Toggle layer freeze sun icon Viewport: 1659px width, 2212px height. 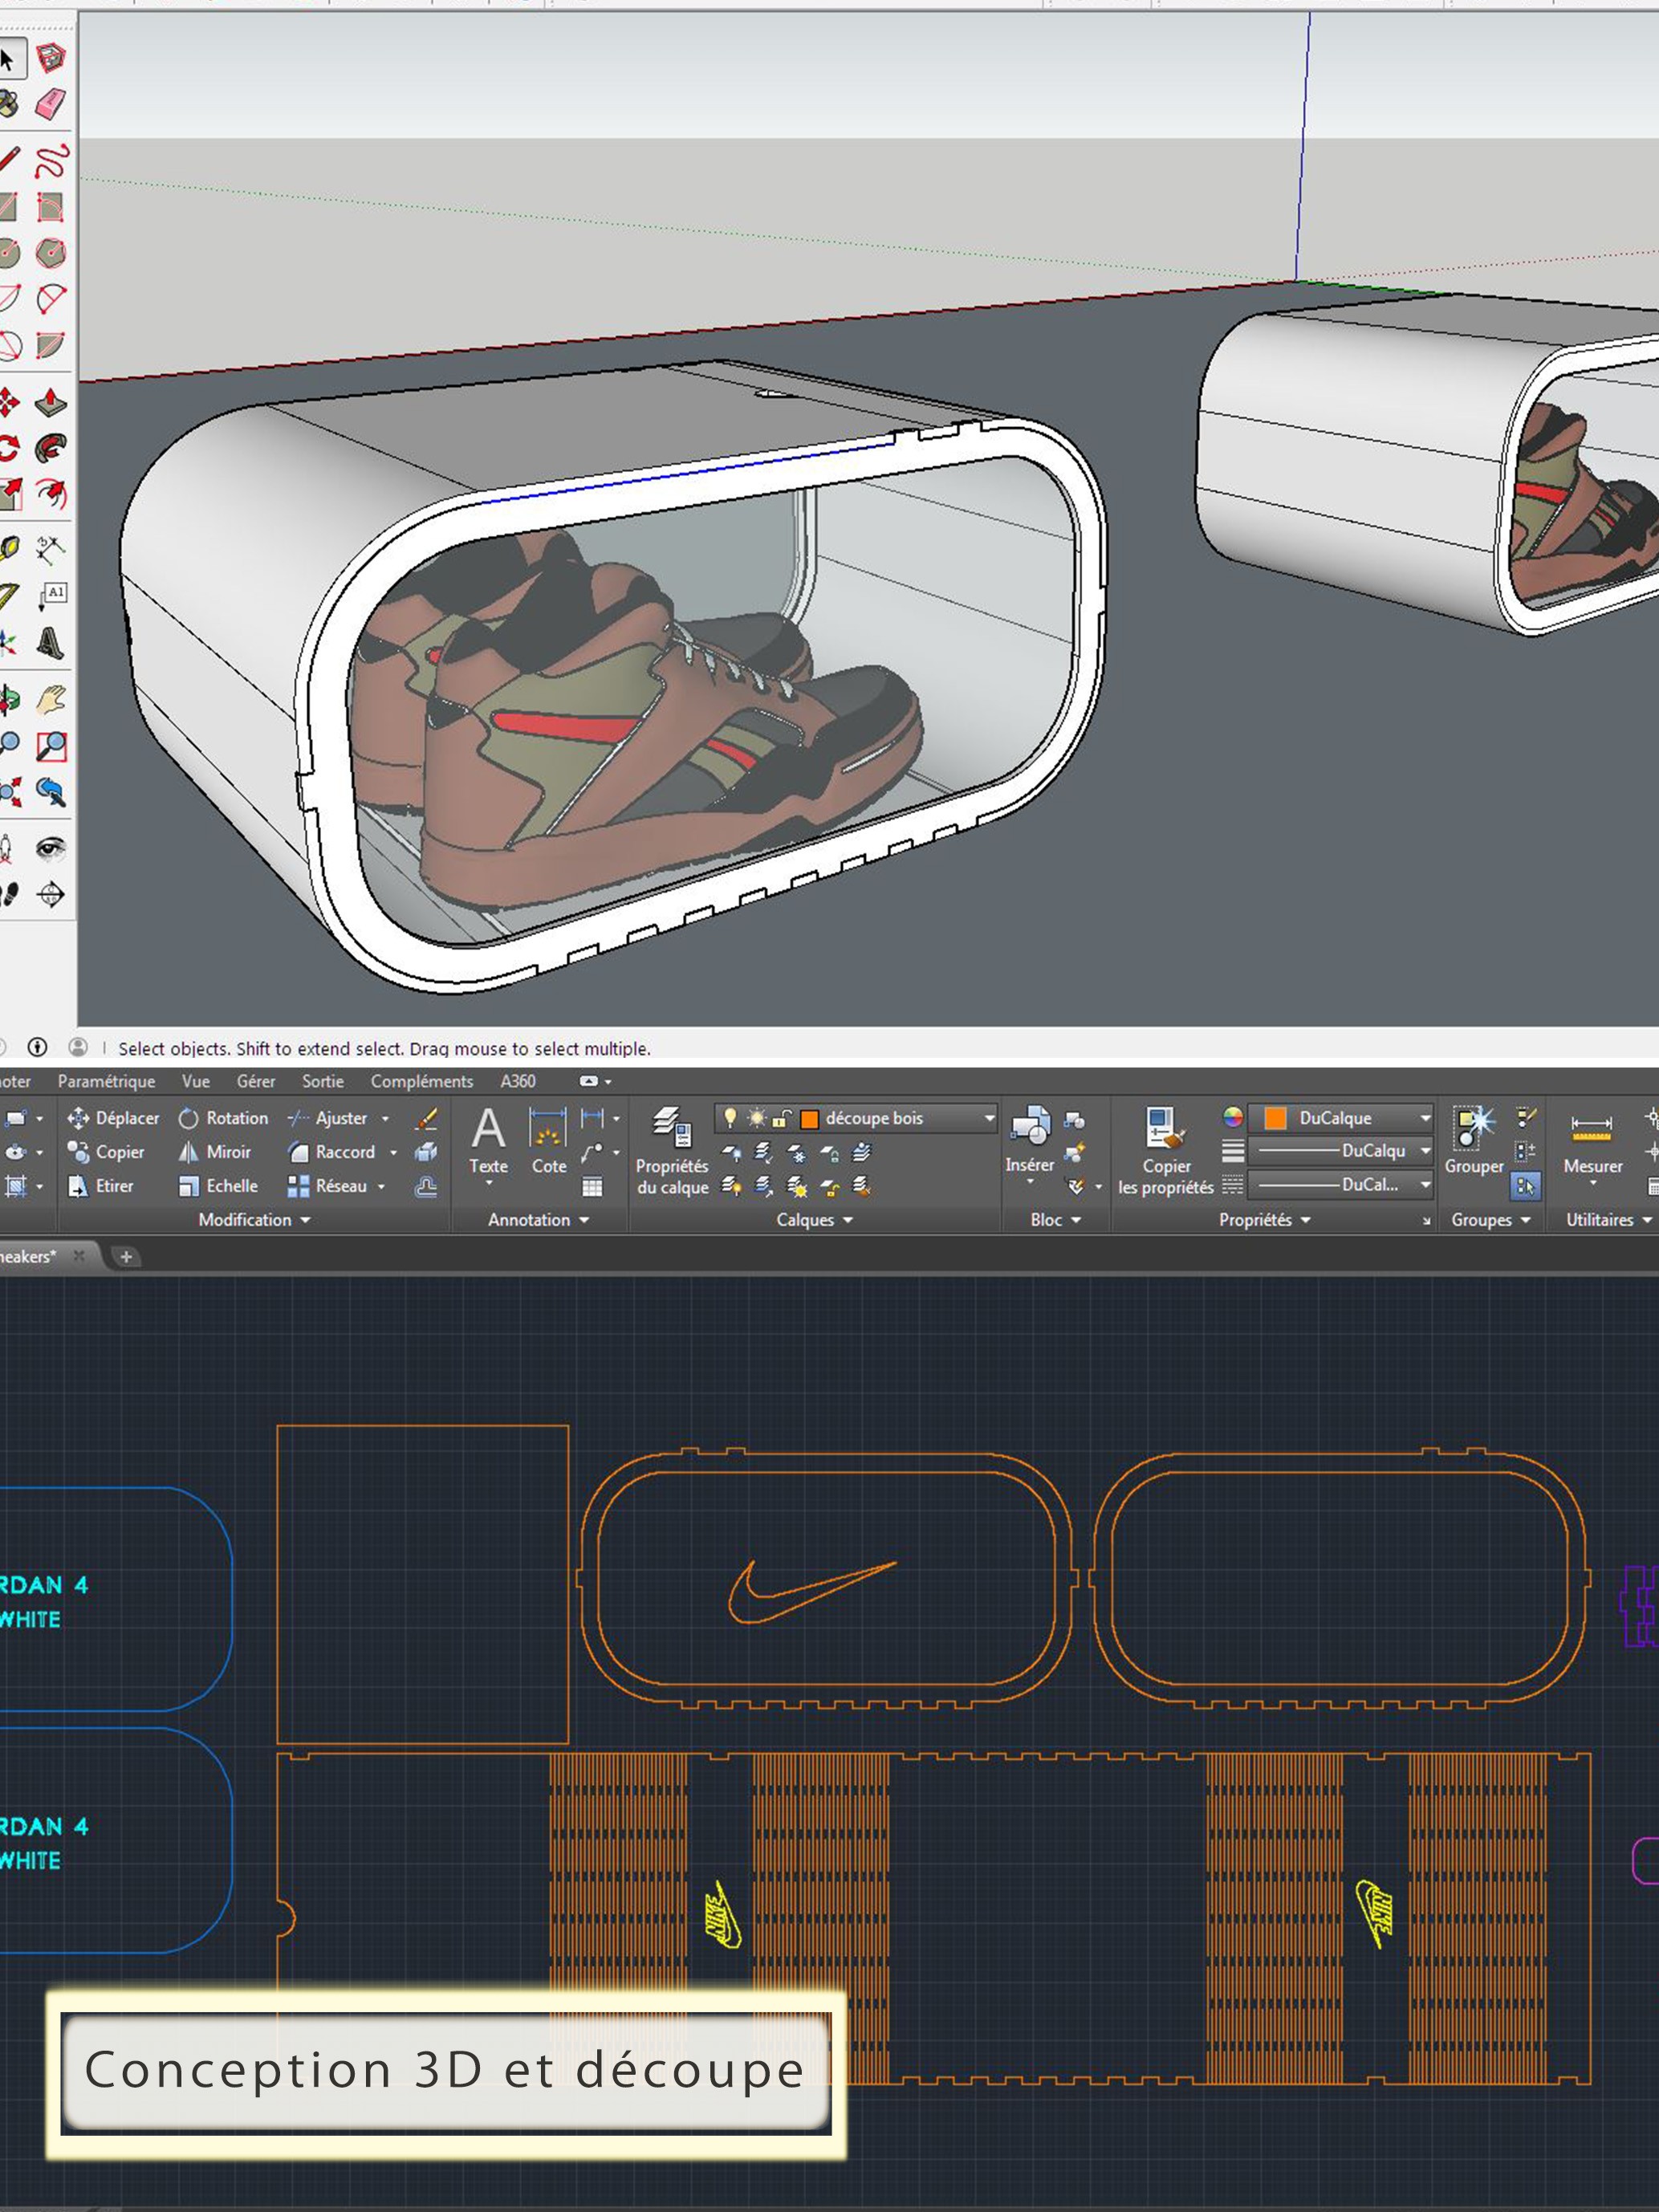click(x=757, y=1117)
